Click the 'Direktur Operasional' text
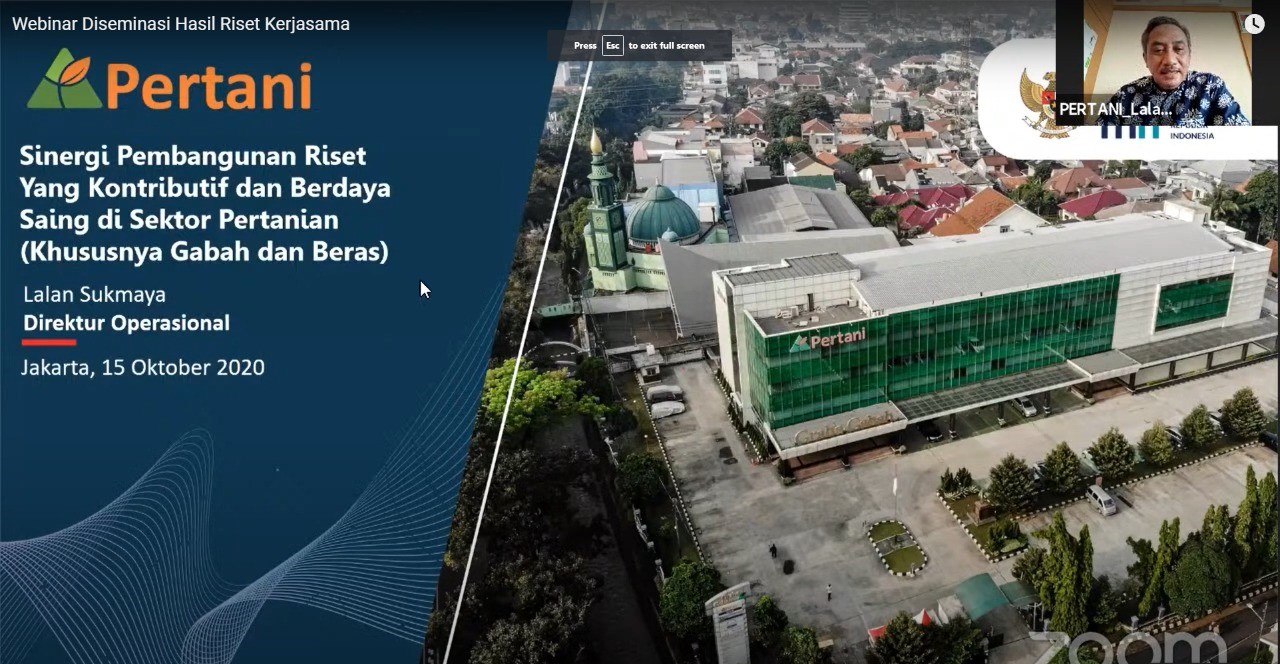Viewport: 1280px width, 664px height. (x=126, y=323)
